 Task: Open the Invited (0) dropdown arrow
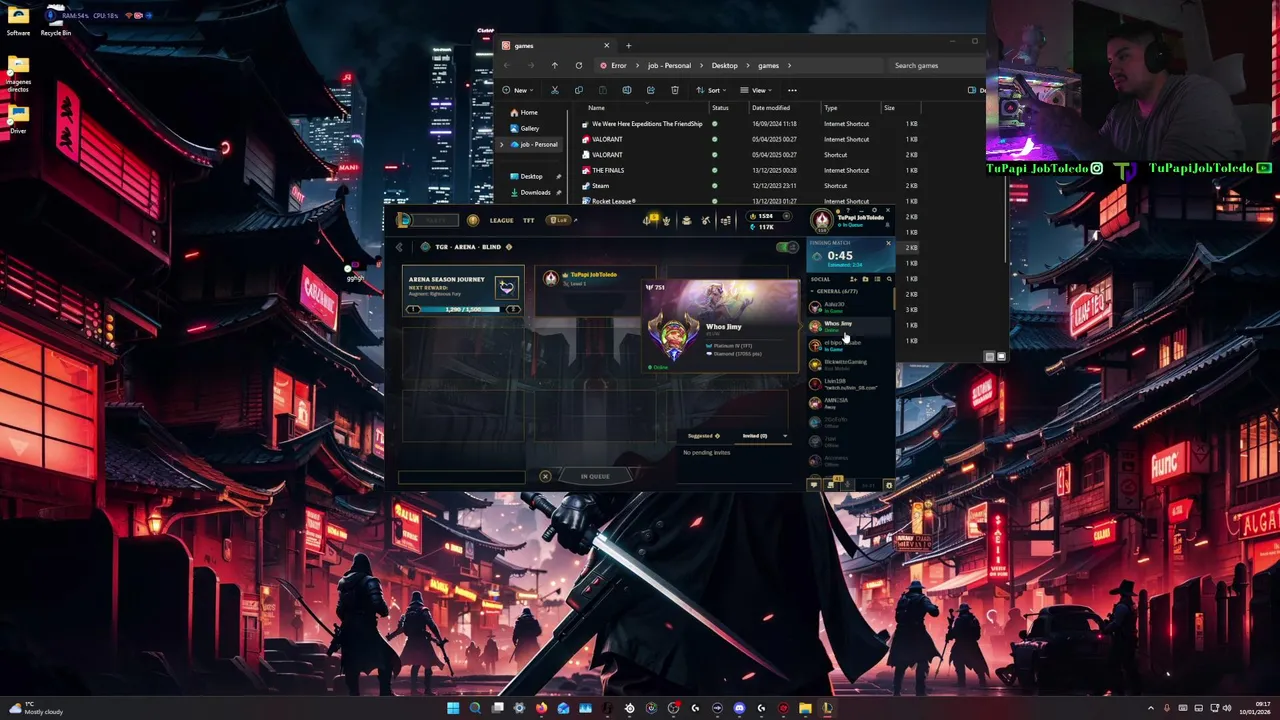785,436
